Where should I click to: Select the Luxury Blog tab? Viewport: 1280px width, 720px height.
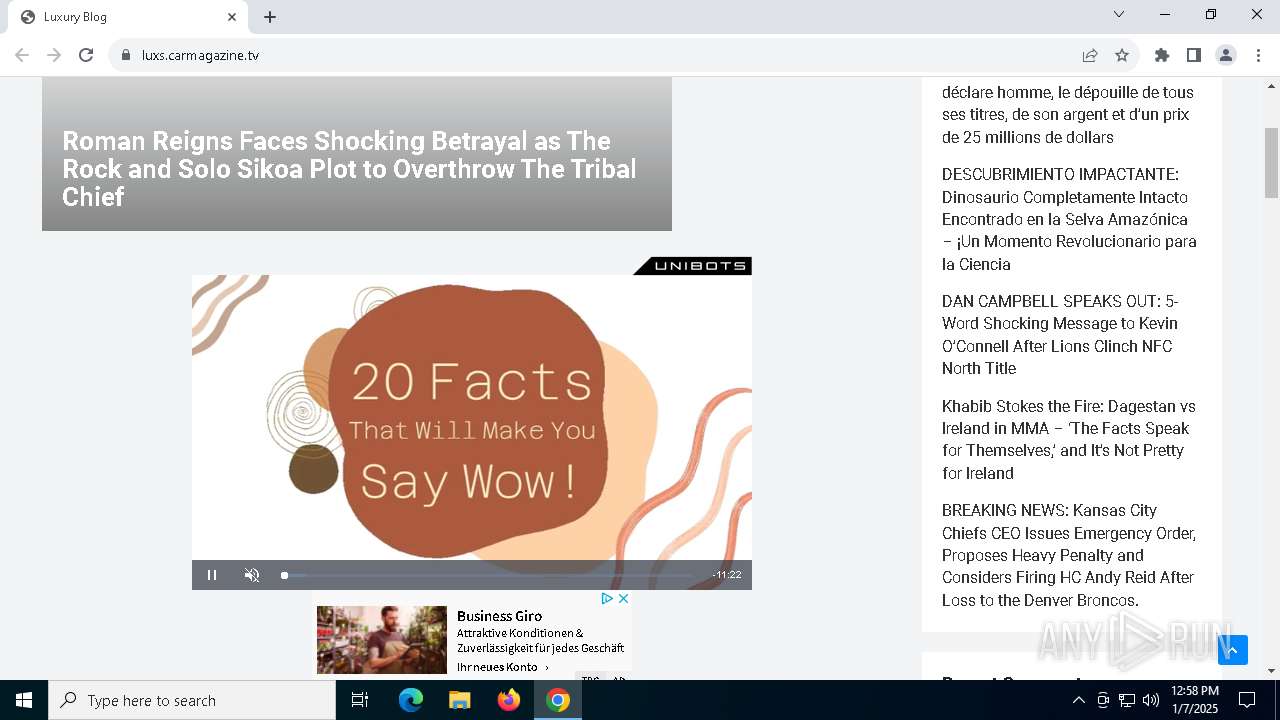(x=128, y=17)
